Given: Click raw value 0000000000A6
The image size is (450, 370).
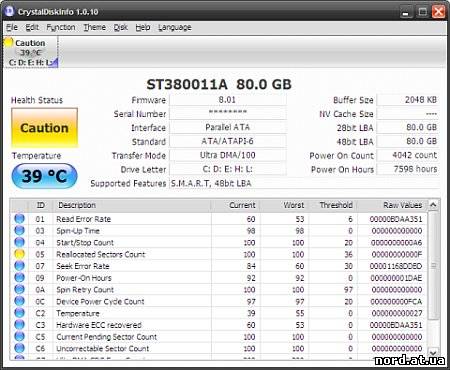Looking at the screenshot, I should 396,243.
